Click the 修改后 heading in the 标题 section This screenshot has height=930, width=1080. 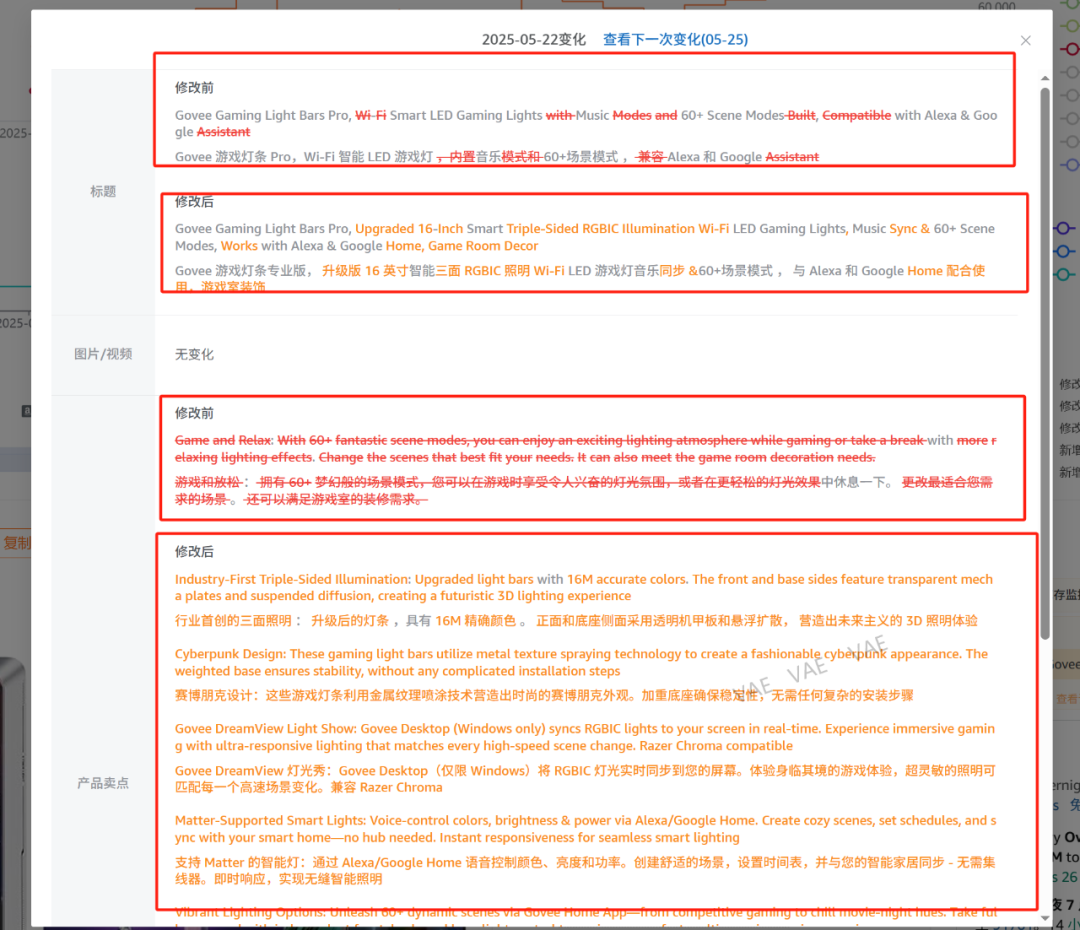[194, 202]
